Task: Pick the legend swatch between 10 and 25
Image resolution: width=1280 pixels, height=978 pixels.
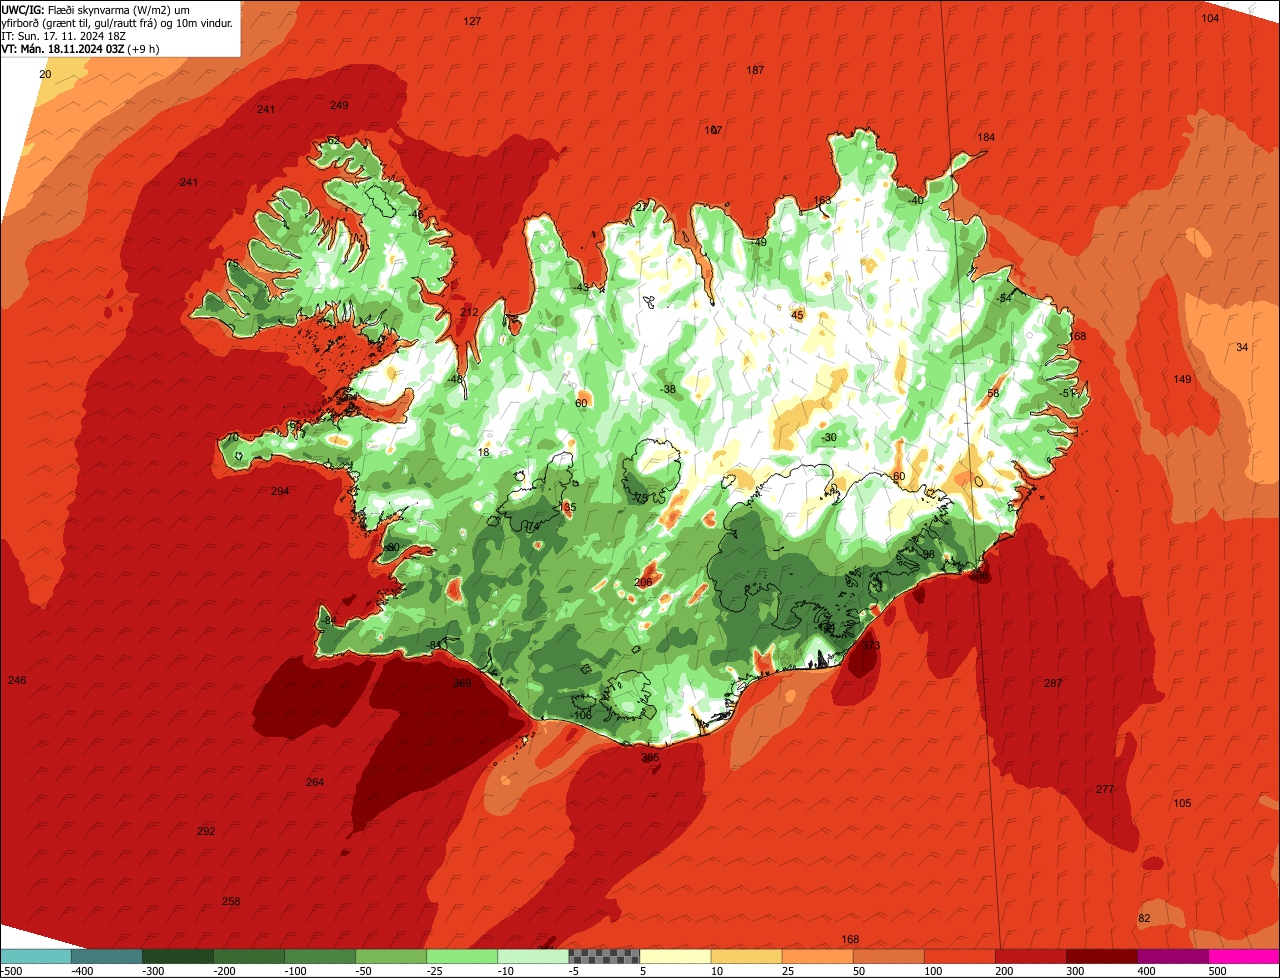Action: tap(746, 956)
